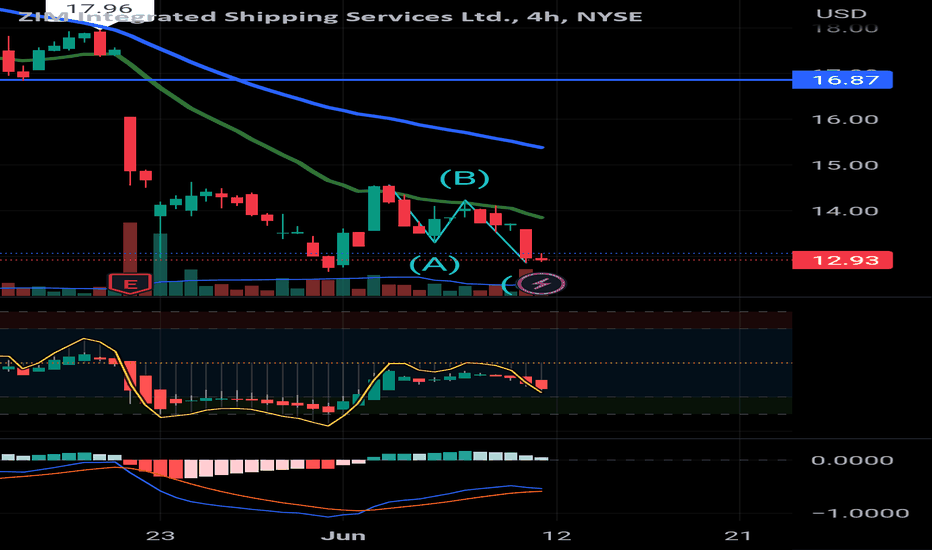Screen dimensions: 932x550
Task: Click the Jun date axis label
Action: coord(343,536)
